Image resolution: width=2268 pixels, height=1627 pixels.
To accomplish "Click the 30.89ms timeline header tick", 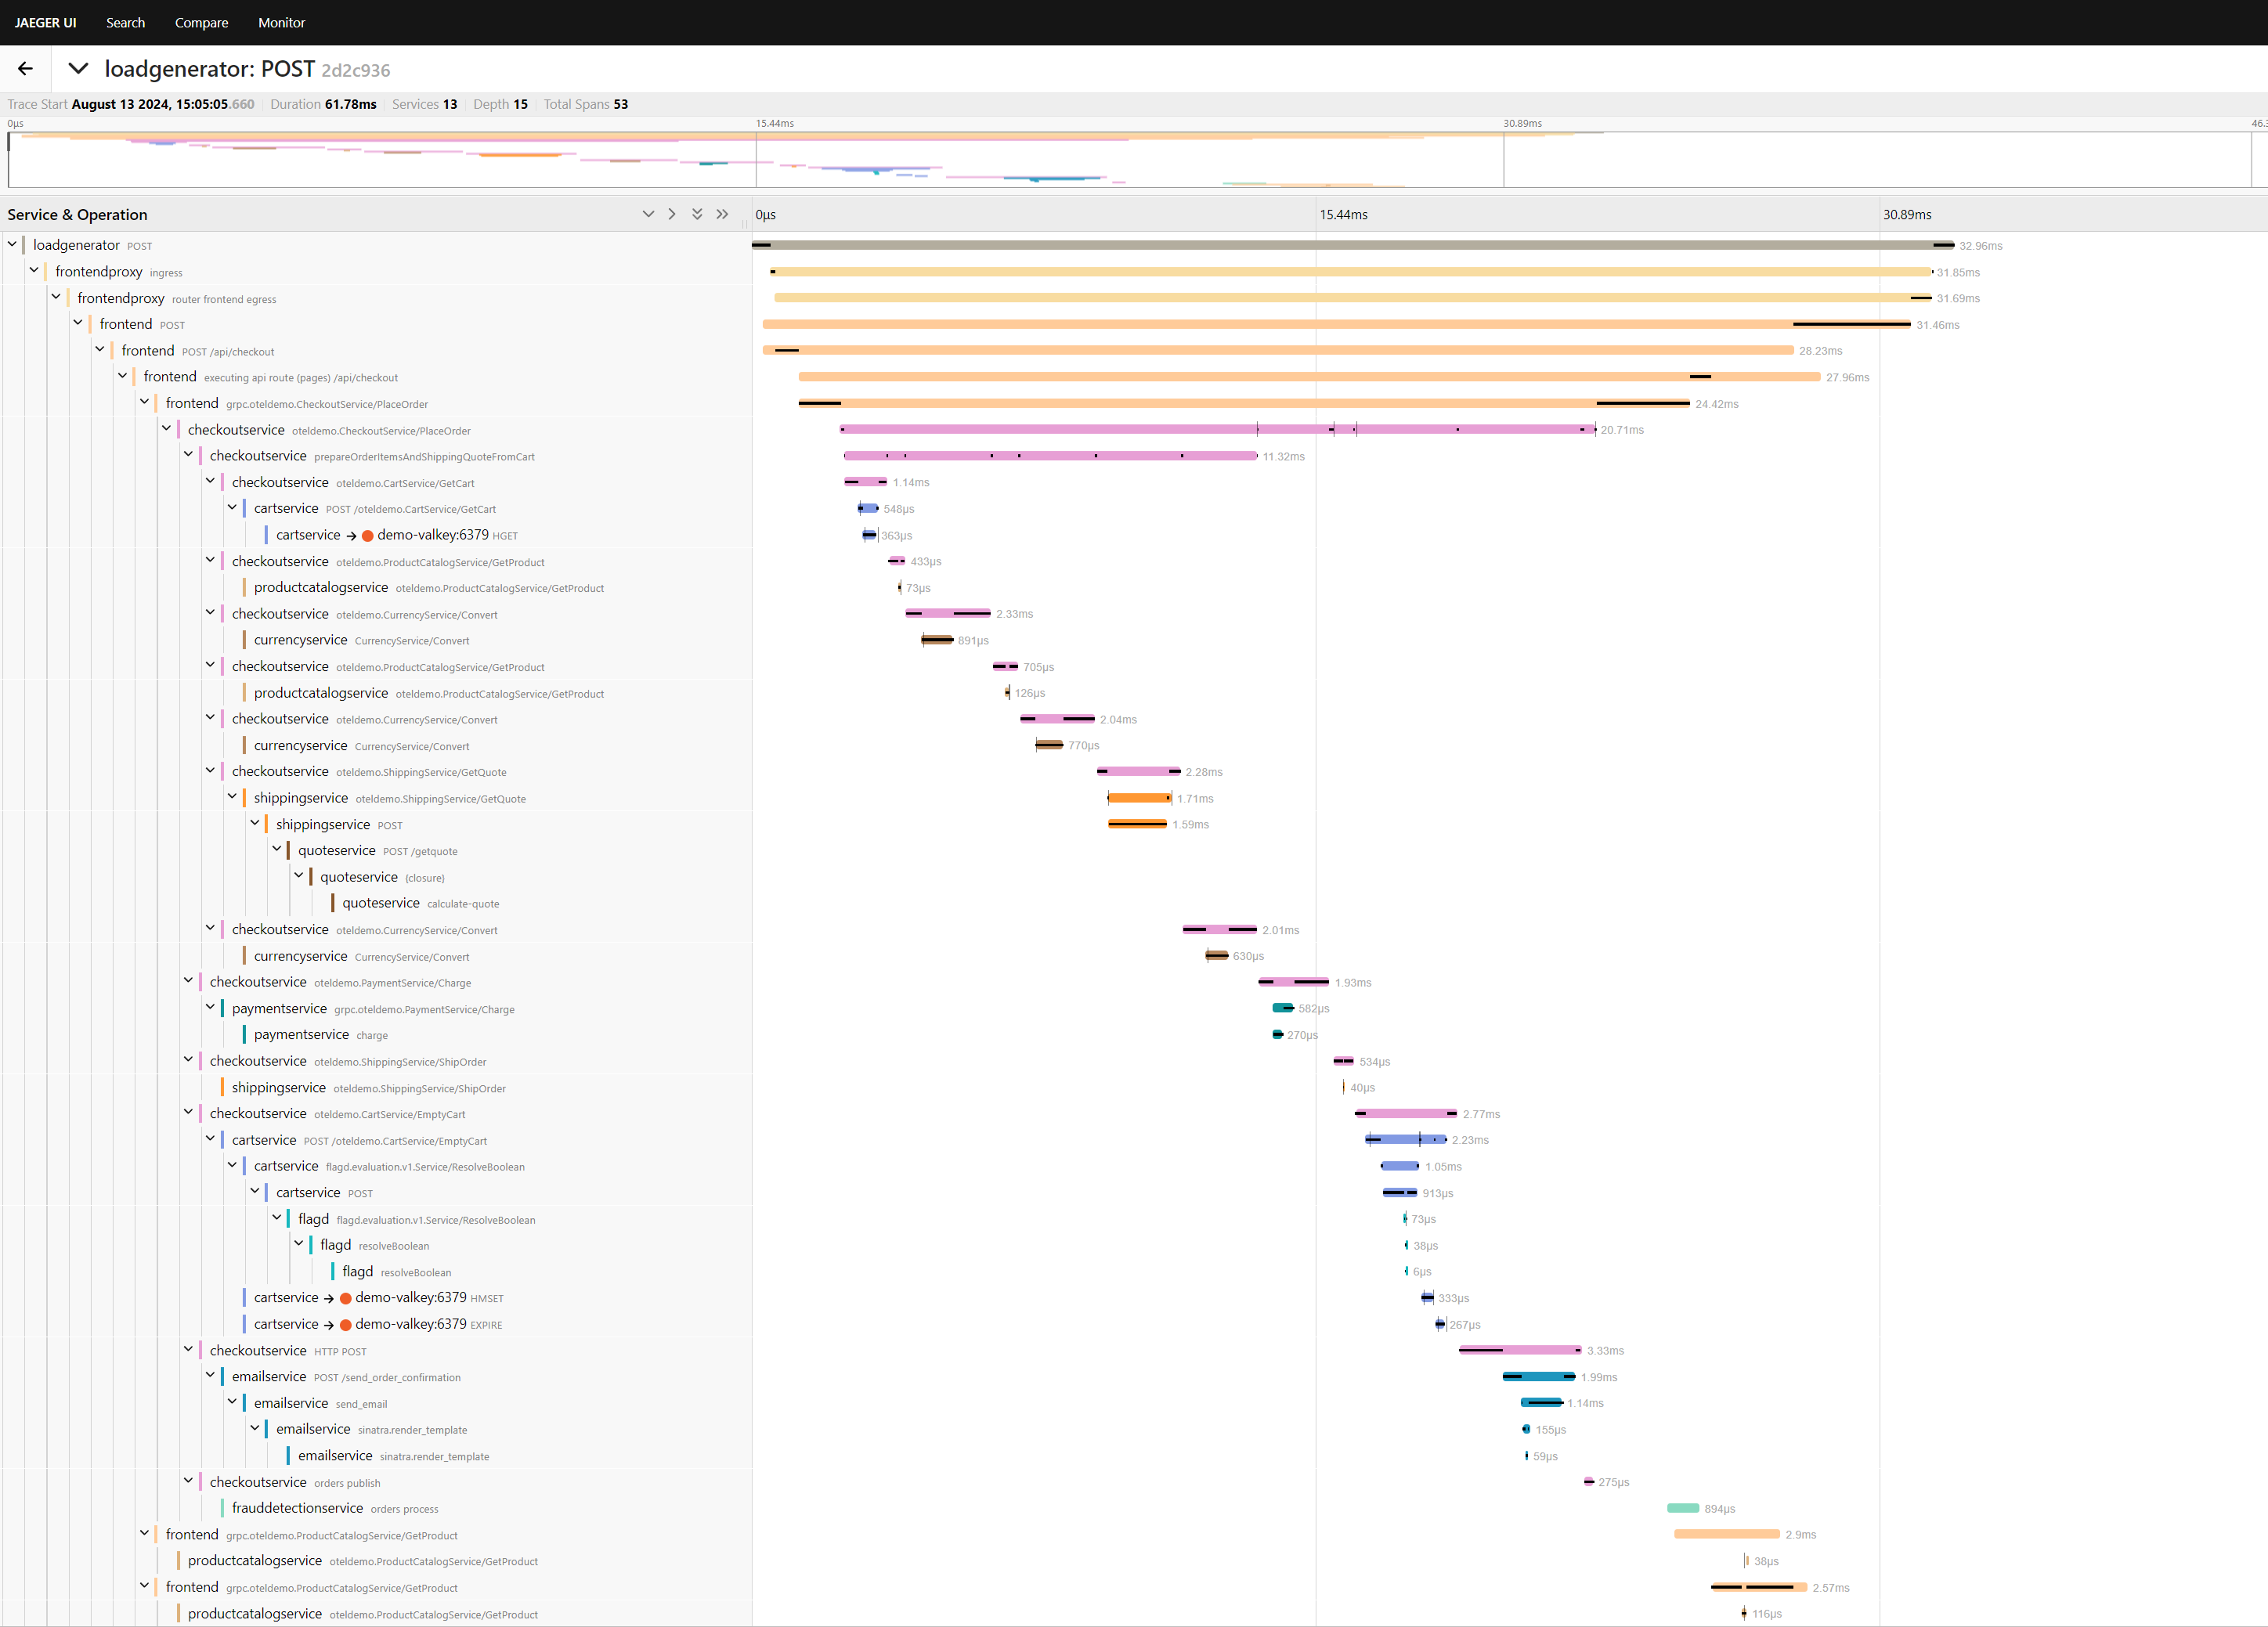I will (1907, 215).
